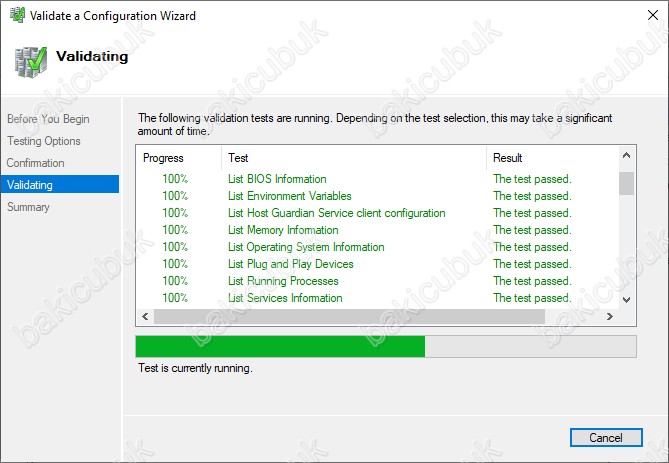Click the vertical scrollbar thumb
This screenshot has height=463, width=669.
tap(626, 183)
